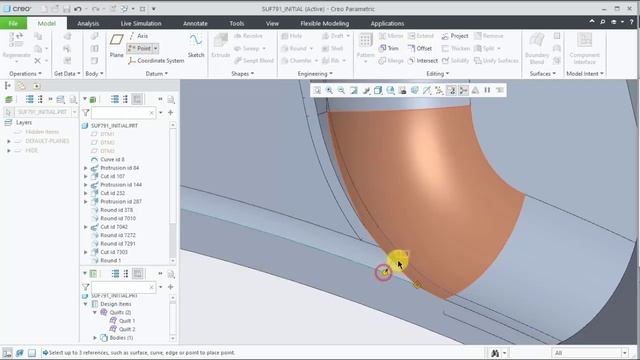Screen dimensions: 640x360
Task: Open the Datum group dropdown
Action: point(157,74)
